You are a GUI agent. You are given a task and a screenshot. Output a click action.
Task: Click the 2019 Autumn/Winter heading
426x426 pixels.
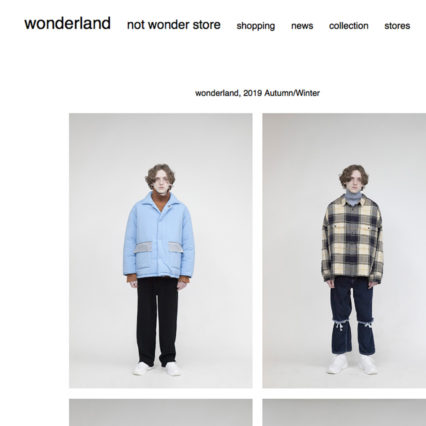[257, 93]
